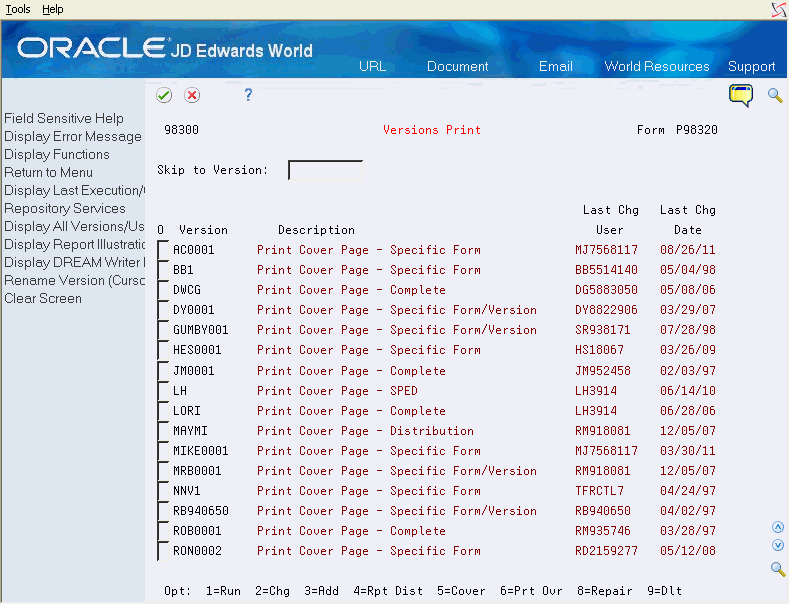Click the page down arrow icon
Image resolution: width=789 pixels, height=604 pixels.
tap(778, 545)
